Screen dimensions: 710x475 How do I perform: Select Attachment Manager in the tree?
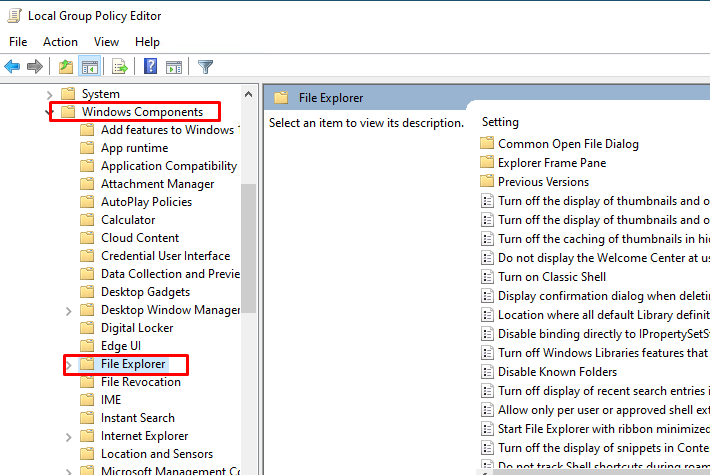click(158, 184)
